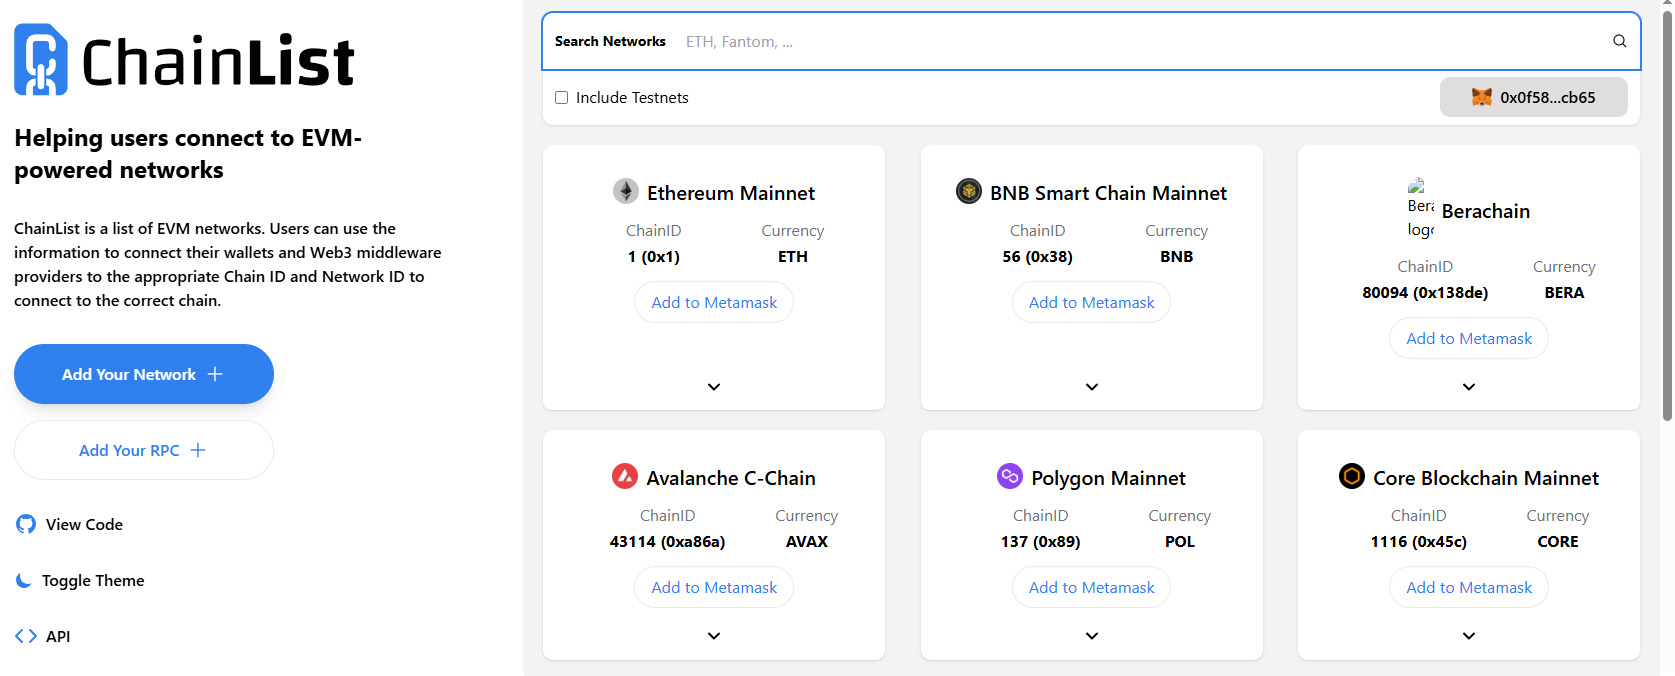The image size is (1675, 676).
Task: Click chain ID value 1116 (0x45c)
Action: tap(1418, 542)
